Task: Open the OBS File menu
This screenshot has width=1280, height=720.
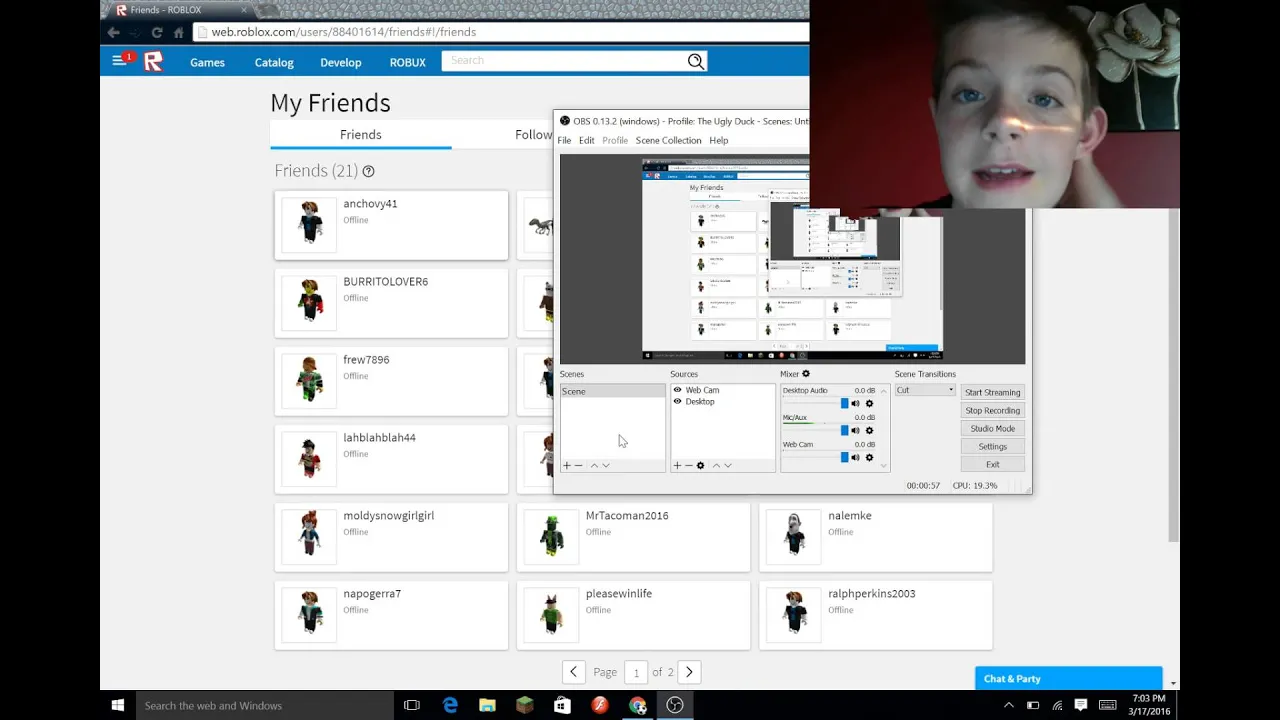Action: coord(564,140)
